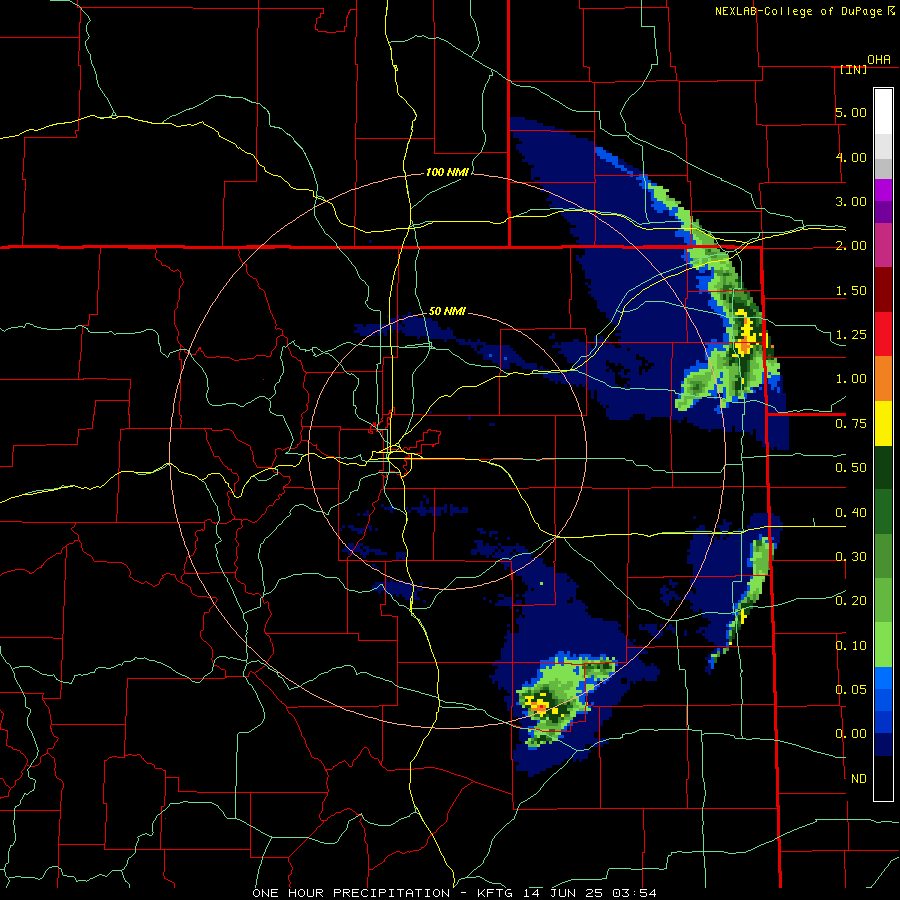Select the 1.00 legend value

click(851, 379)
